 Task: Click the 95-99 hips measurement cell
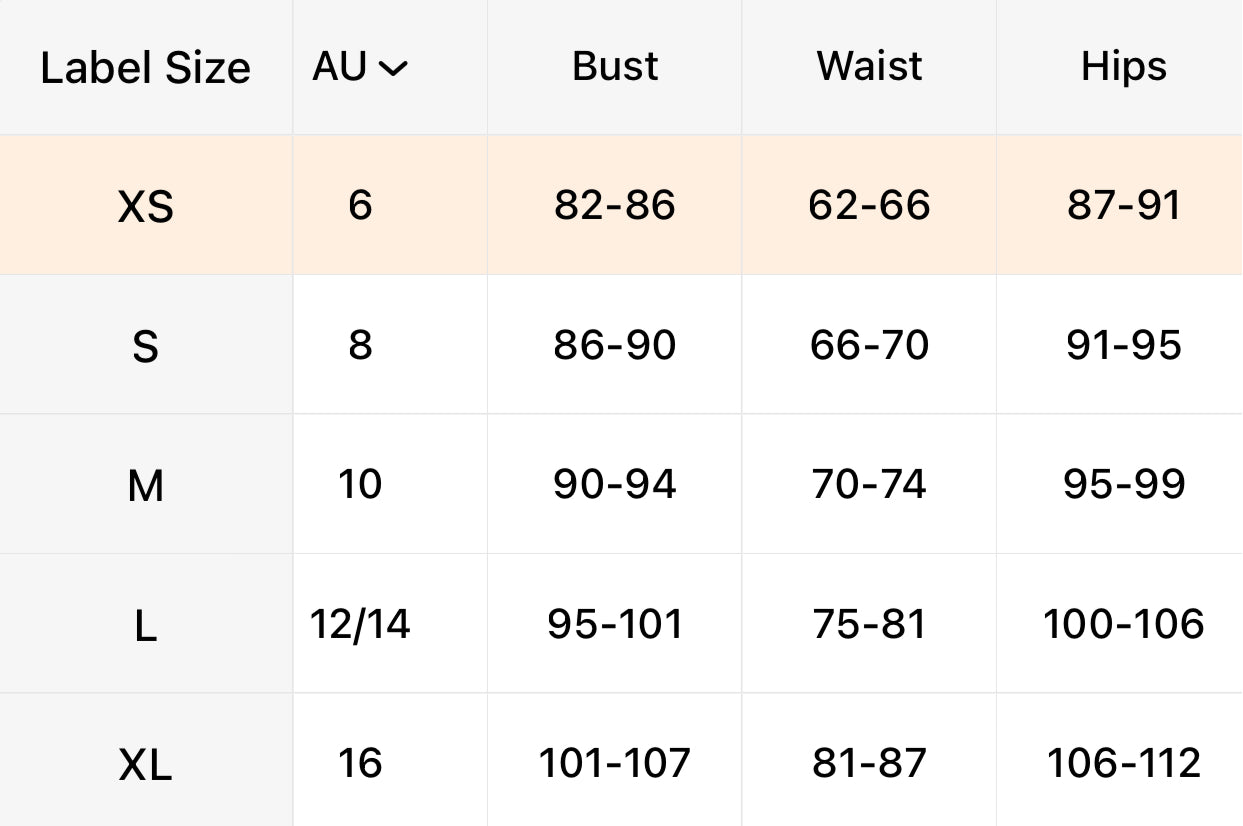click(x=1123, y=485)
